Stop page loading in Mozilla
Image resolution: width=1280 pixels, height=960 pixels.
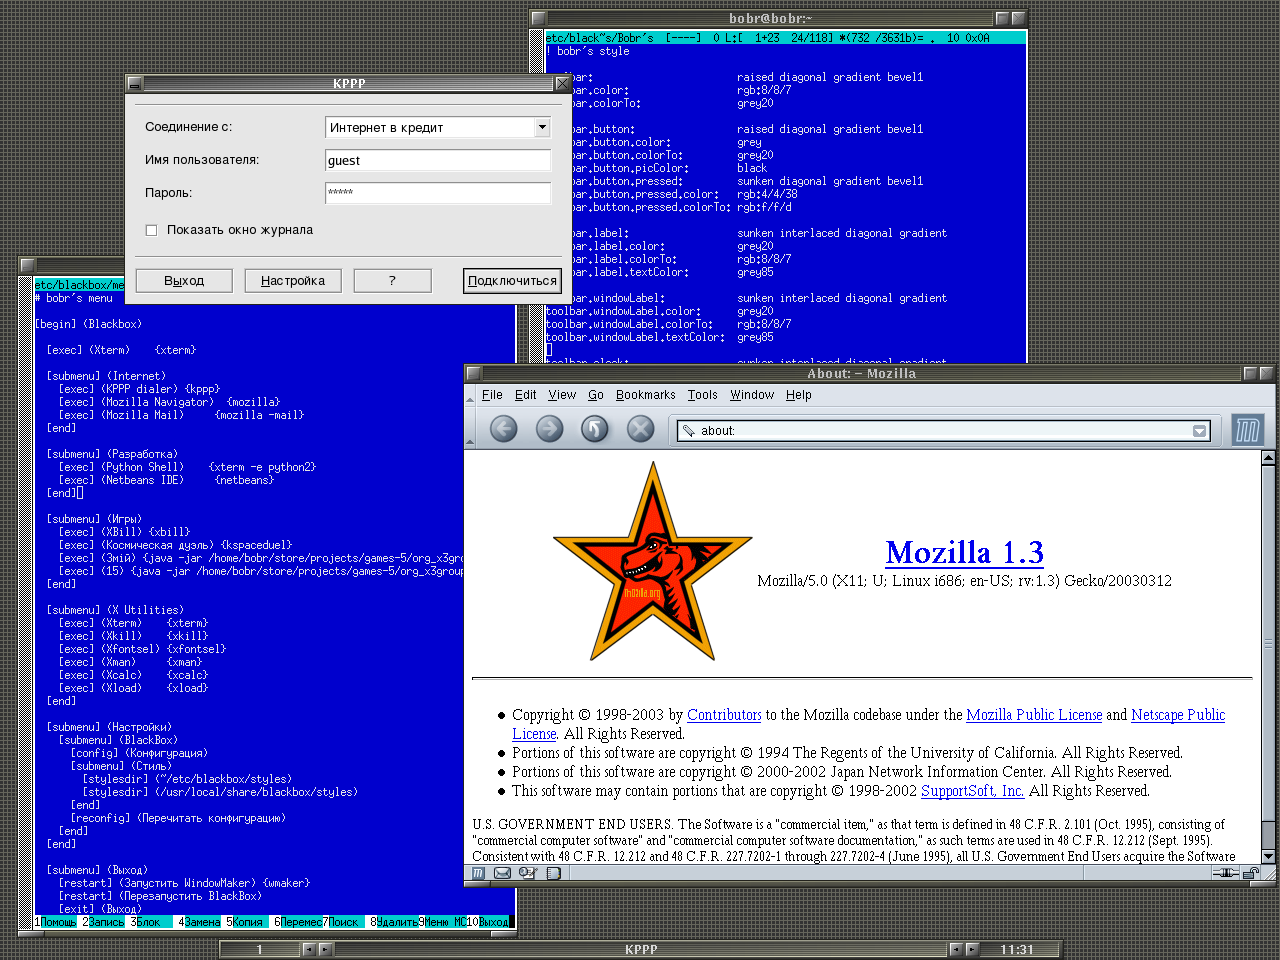pos(640,429)
